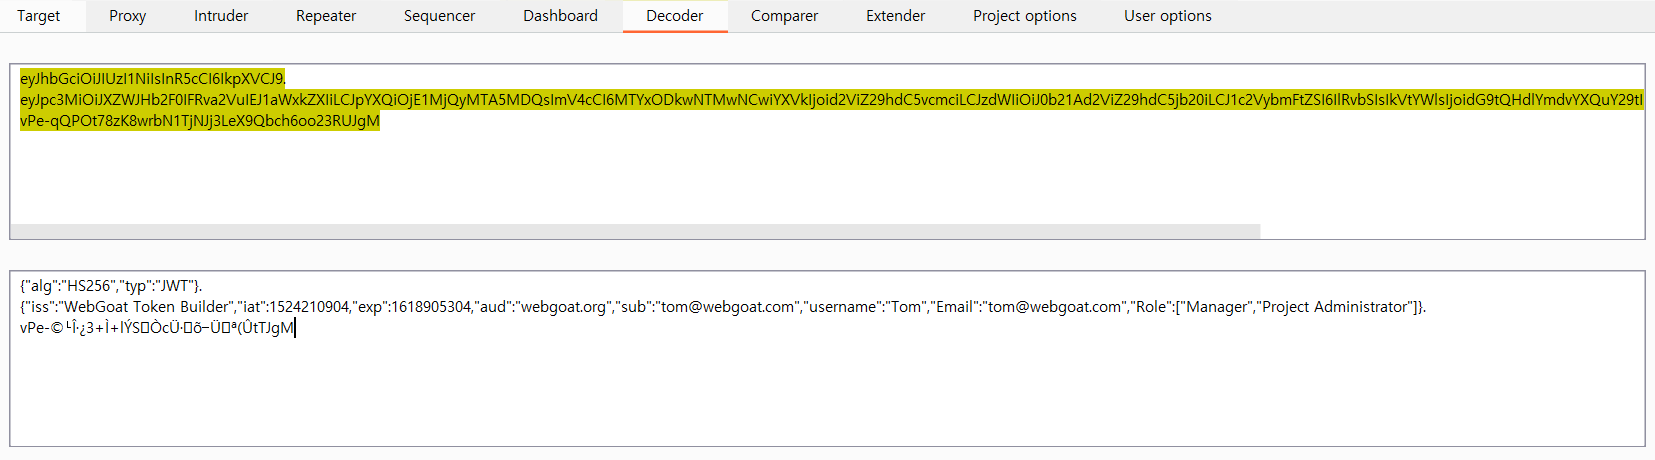
Task: Click the horizontal scrollbar of the encoded input
Action: click(x=636, y=231)
